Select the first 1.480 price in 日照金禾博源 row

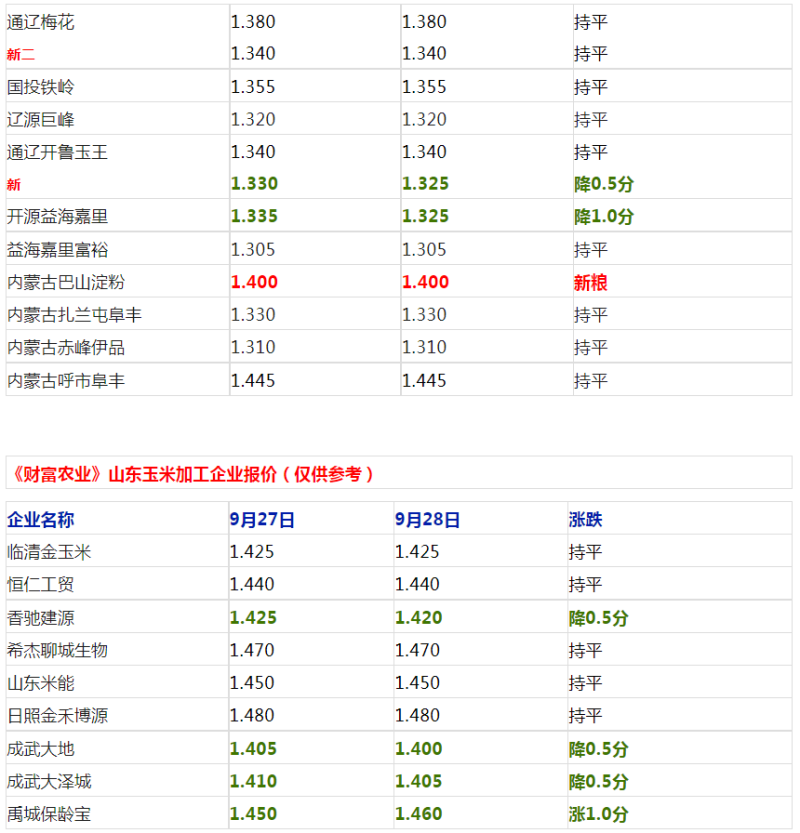click(x=252, y=716)
